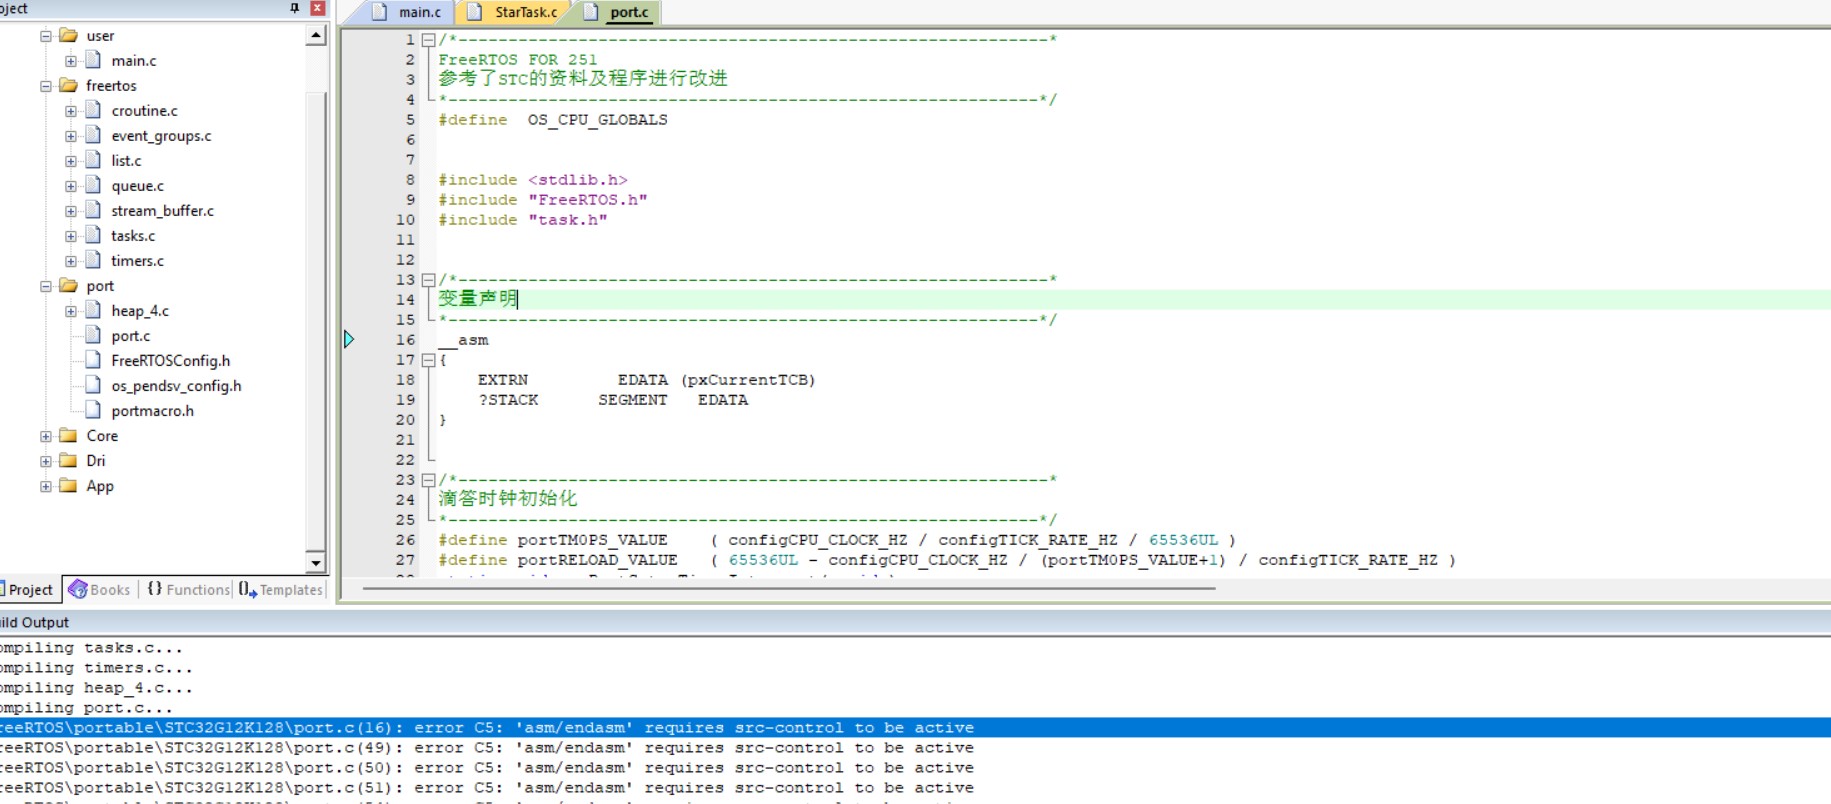Open the Functions panel tab

click(x=189, y=589)
